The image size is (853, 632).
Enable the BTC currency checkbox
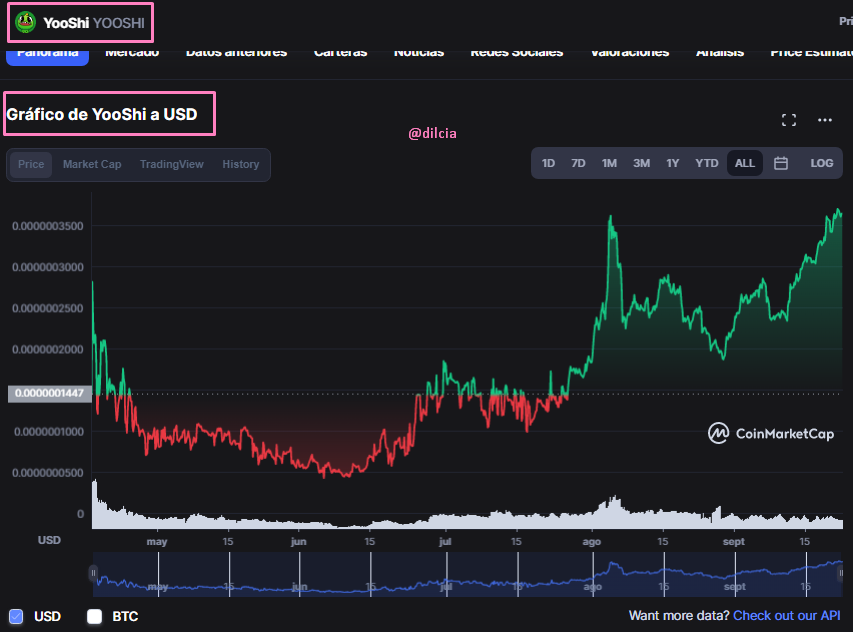tap(95, 616)
